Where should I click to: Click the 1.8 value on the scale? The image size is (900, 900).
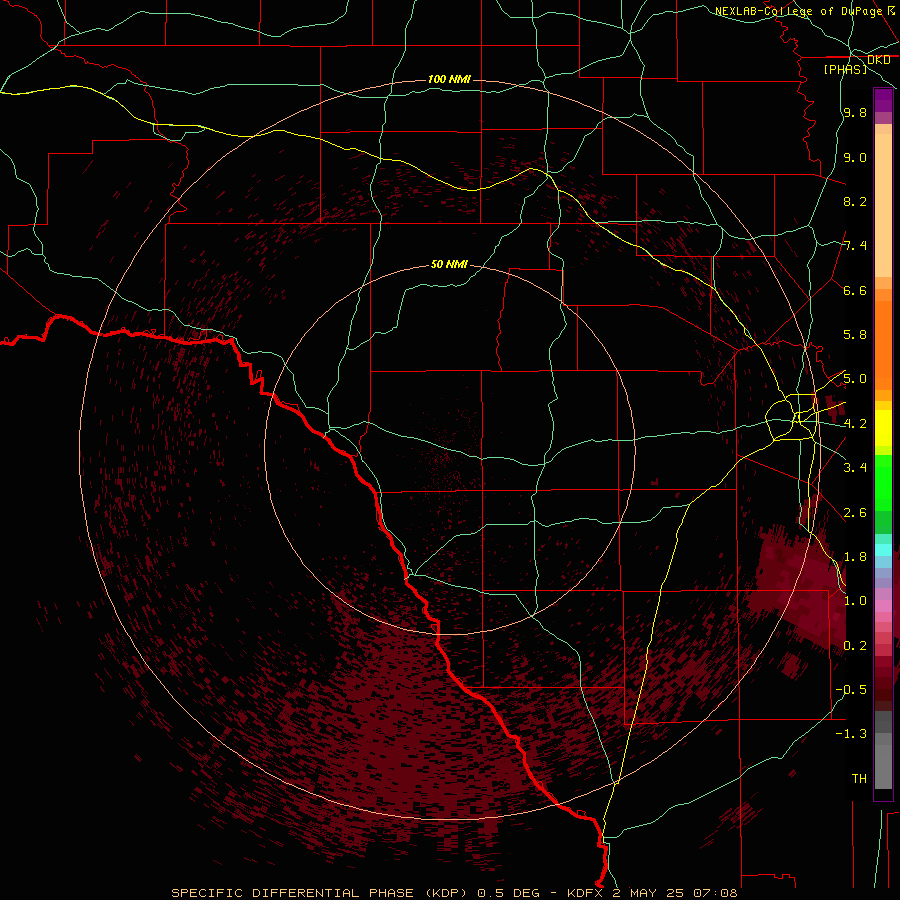[x=855, y=557]
